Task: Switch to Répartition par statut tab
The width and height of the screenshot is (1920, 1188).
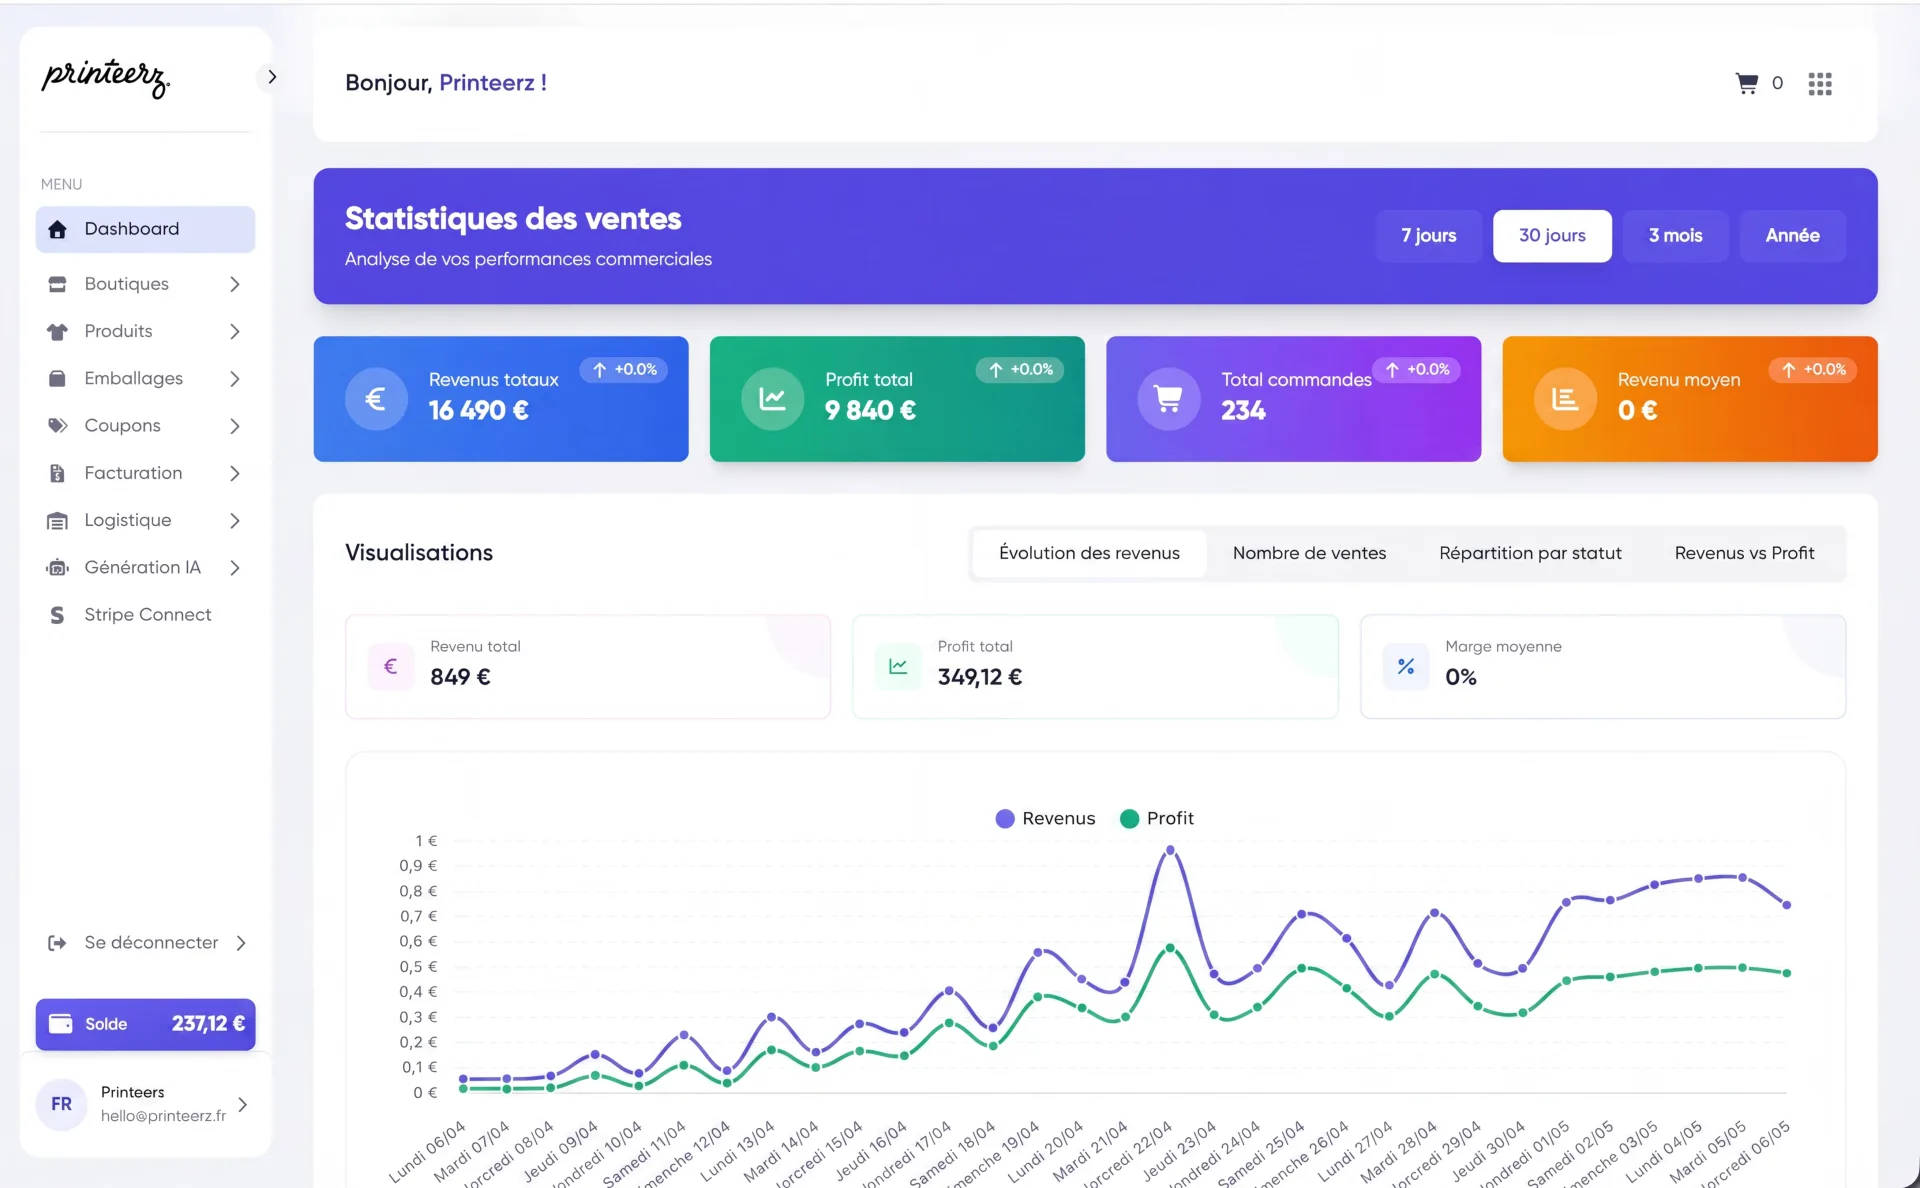Action: (x=1530, y=553)
